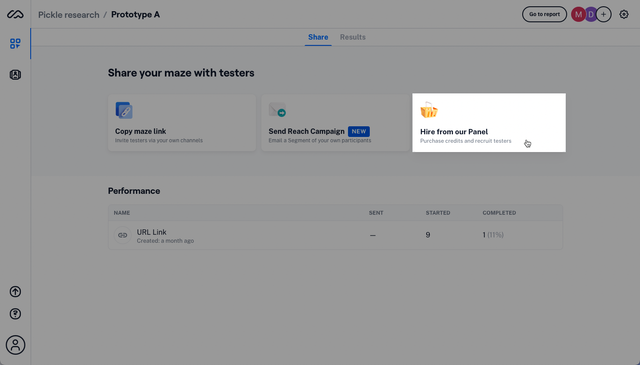The height and width of the screenshot is (365, 640).
Task: Select the Copy maze link card
Action: [182, 123]
